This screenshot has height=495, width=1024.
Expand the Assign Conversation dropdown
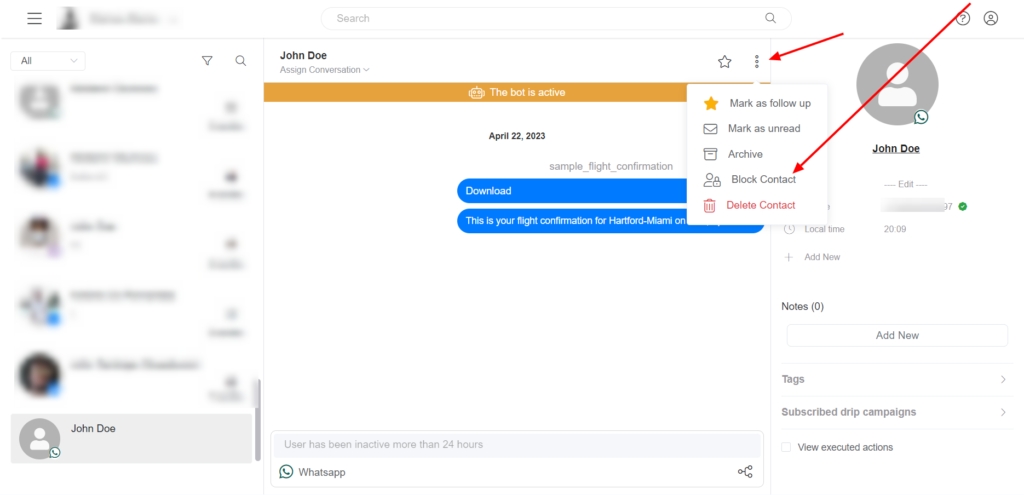pos(325,70)
